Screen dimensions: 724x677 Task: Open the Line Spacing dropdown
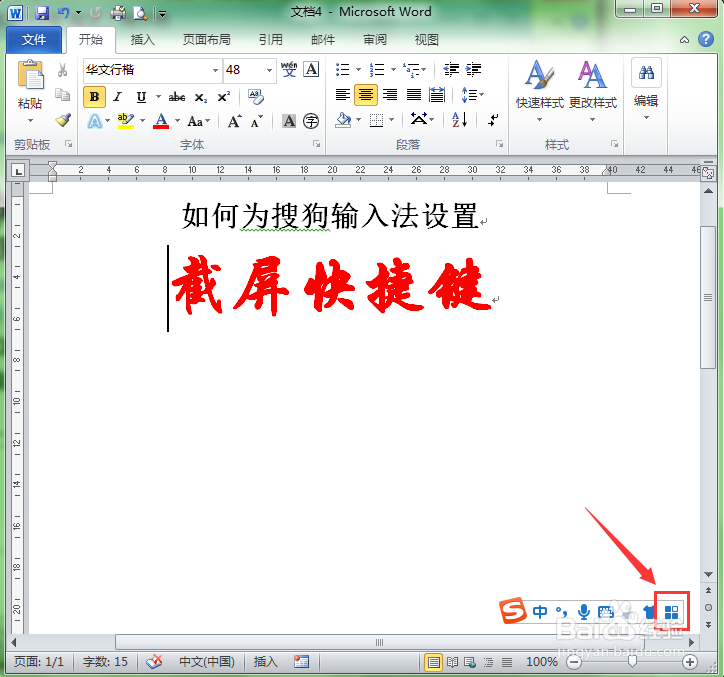473,95
